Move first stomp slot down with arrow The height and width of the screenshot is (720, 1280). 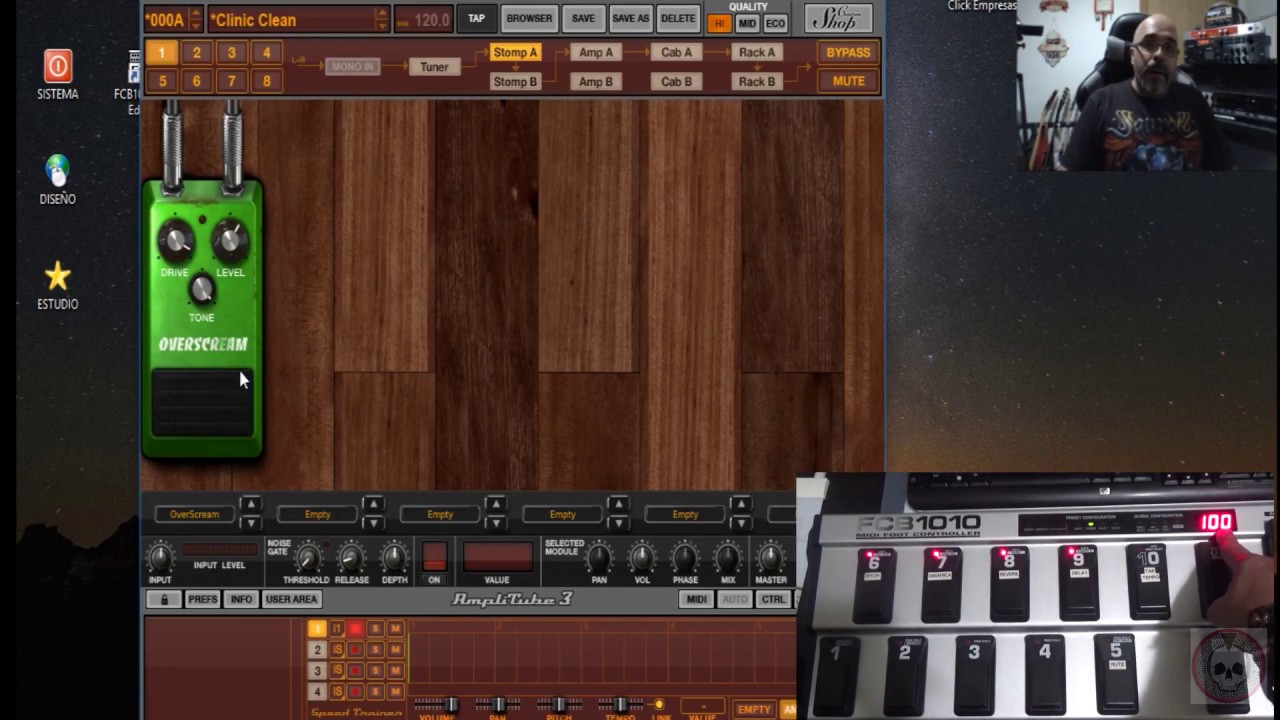click(x=250, y=522)
